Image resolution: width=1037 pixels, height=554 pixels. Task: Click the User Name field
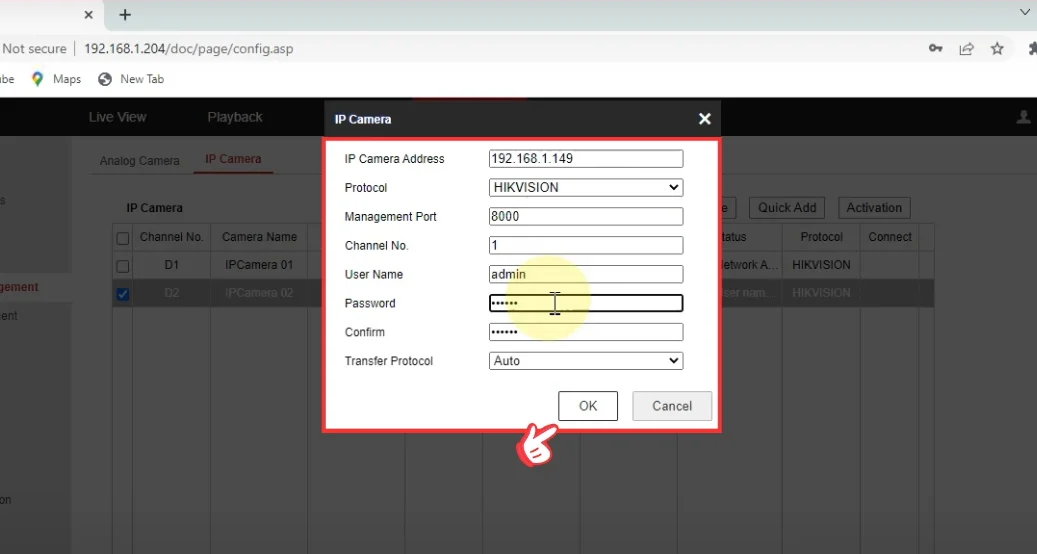(x=586, y=274)
